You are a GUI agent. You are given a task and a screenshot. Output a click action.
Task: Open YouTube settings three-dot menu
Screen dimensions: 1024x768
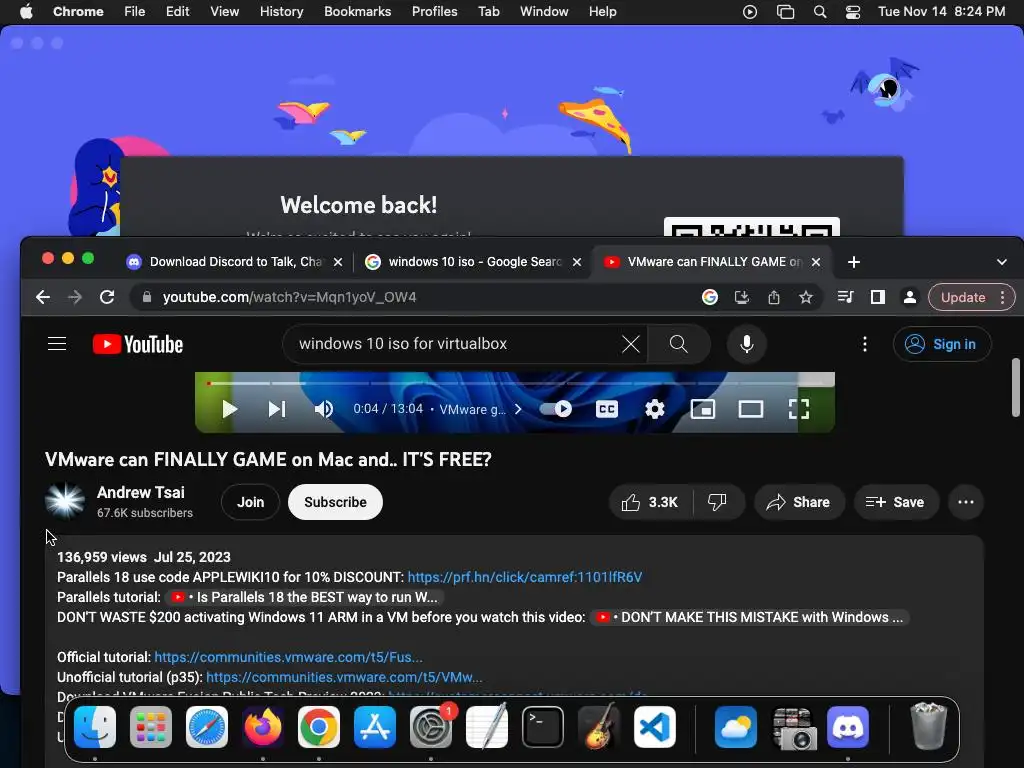click(x=865, y=344)
